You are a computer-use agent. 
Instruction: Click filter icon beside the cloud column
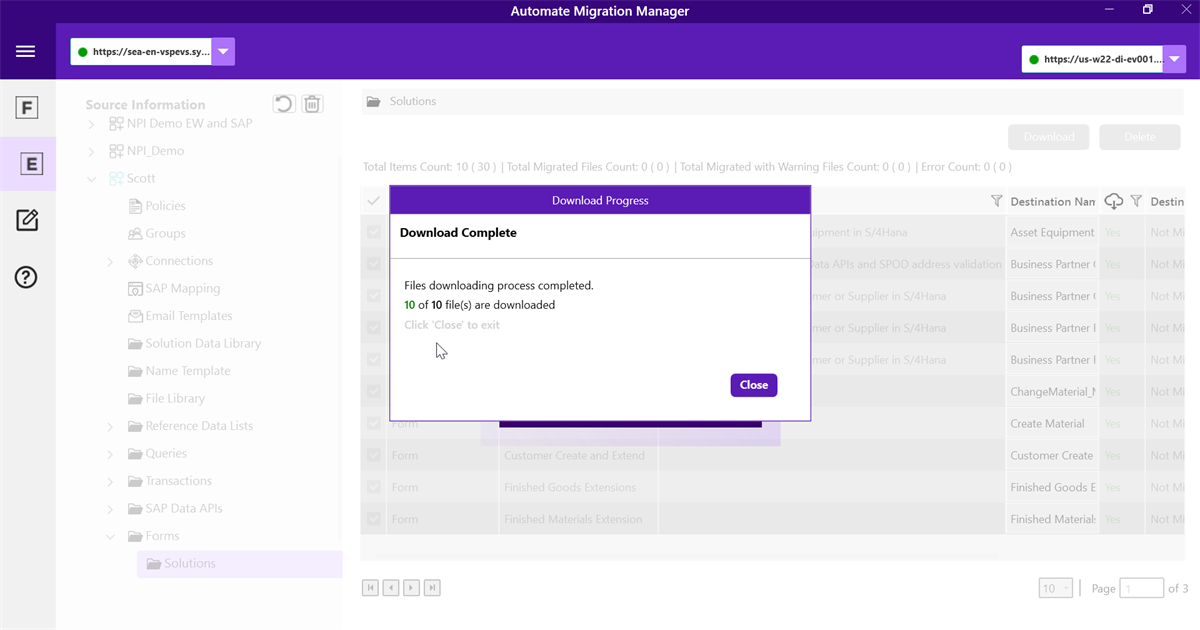click(1136, 201)
